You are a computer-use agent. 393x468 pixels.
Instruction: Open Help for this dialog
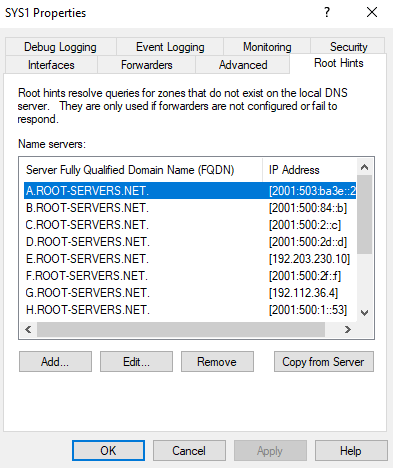(x=351, y=451)
